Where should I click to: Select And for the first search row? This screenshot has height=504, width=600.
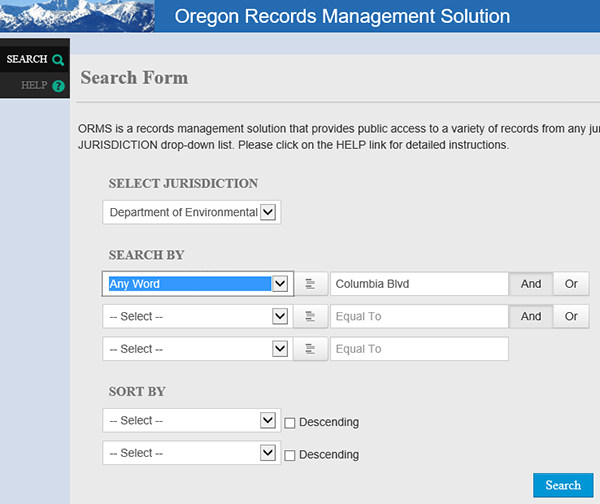coord(531,284)
